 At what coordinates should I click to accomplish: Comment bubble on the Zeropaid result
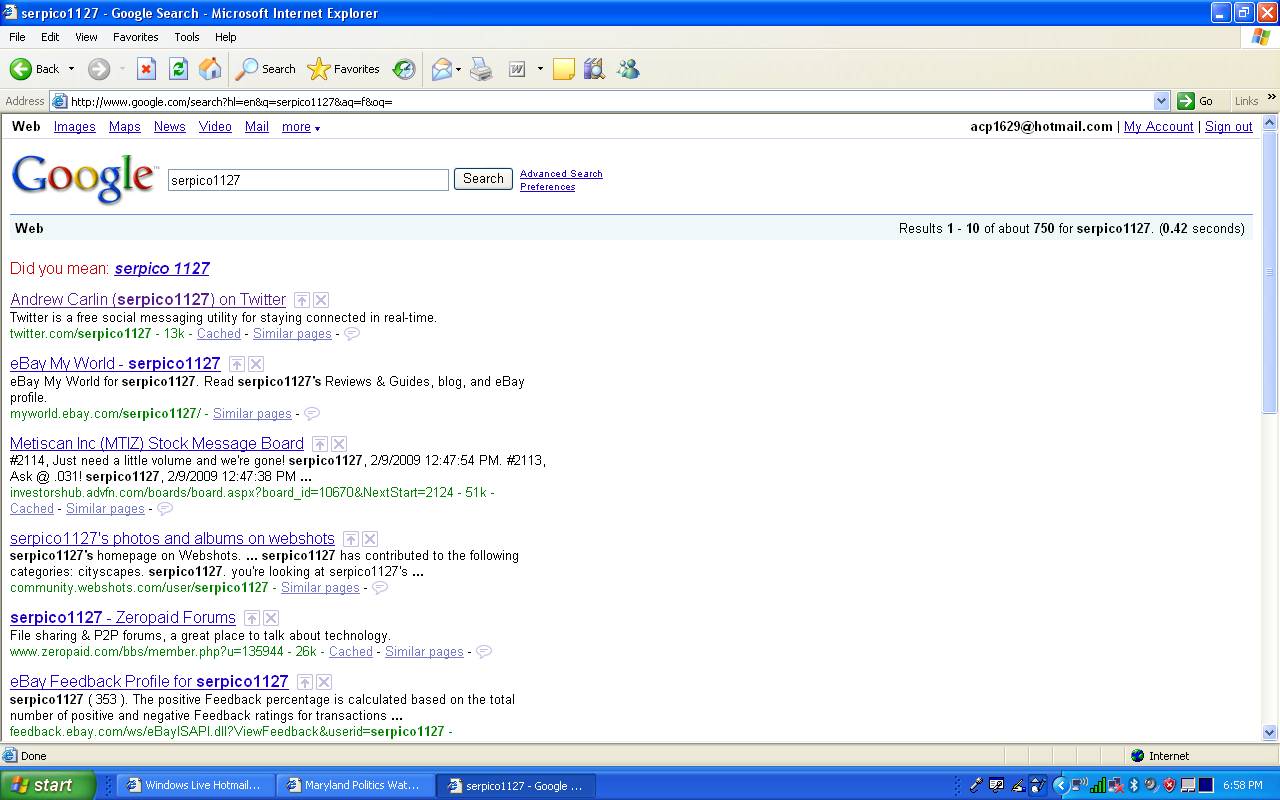pyautogui.click(x=484, y=652)
